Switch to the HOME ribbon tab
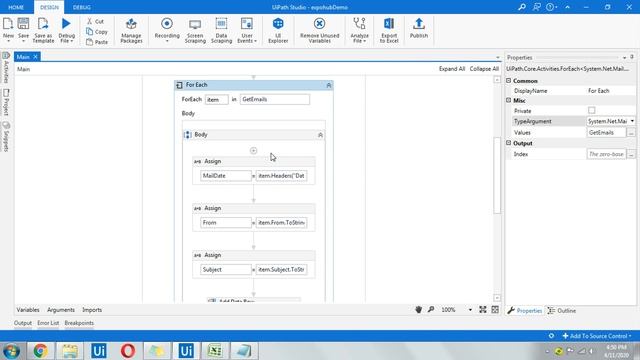 (x=16, y=7)
